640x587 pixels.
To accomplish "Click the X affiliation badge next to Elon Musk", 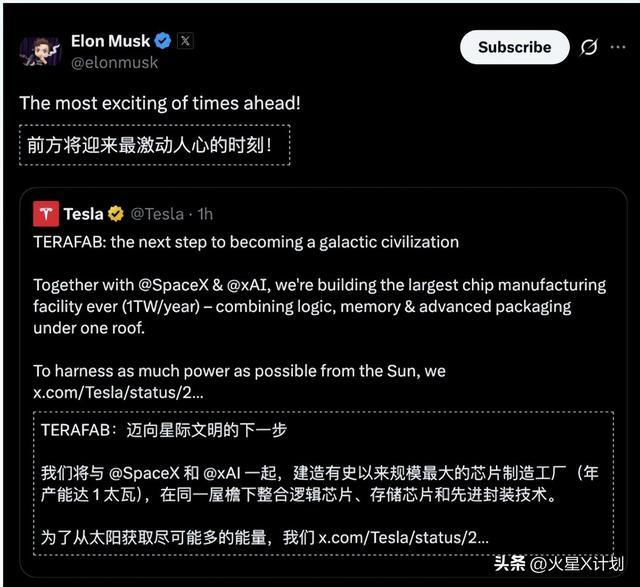I will (x=186, y=41).
